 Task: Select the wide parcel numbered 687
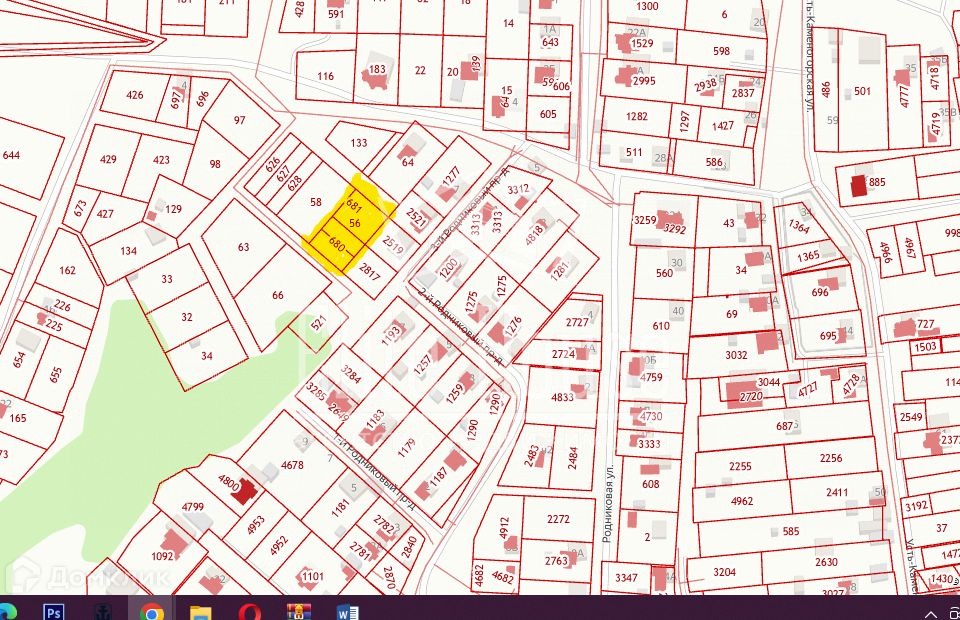point(785,427)
